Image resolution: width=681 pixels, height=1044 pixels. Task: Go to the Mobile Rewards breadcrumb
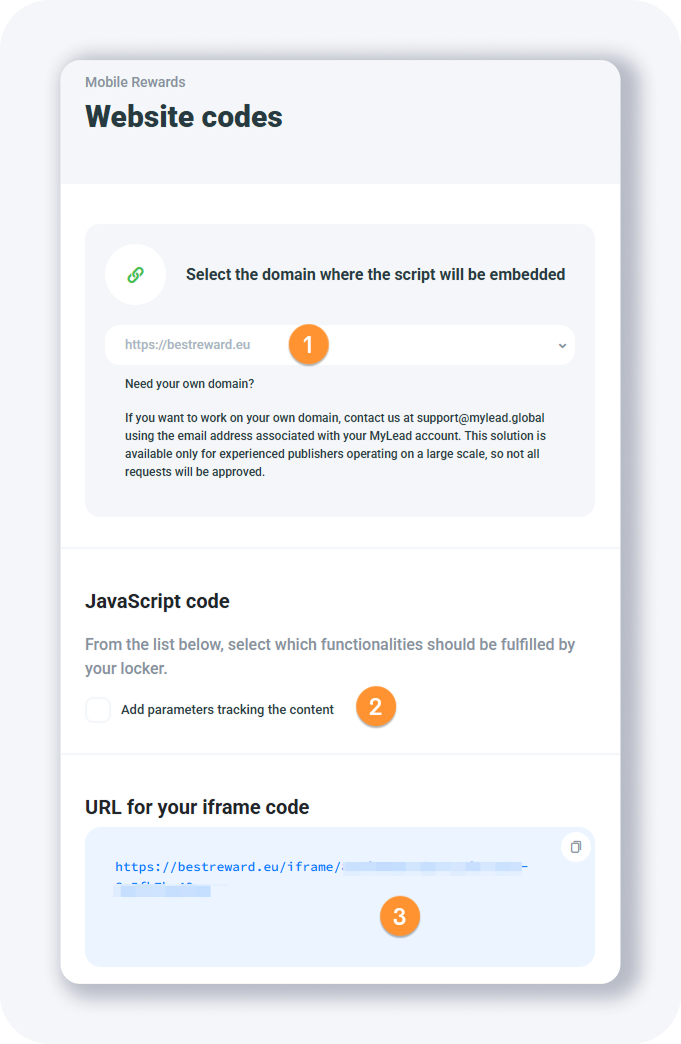135,82
